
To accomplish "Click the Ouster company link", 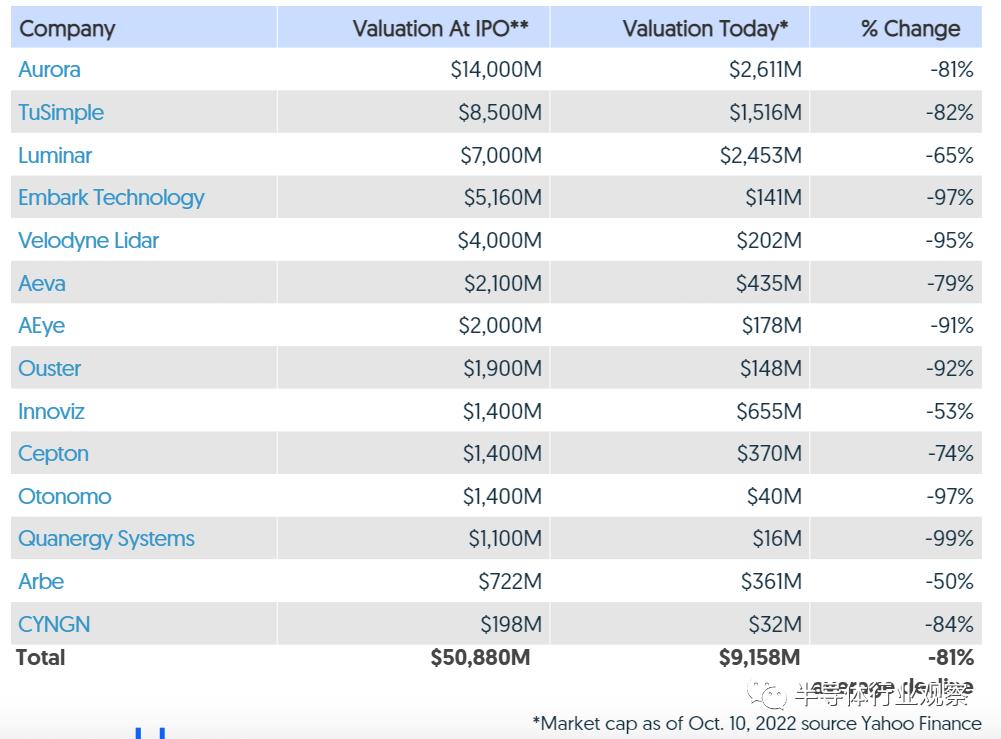I will click(x=50, y=369).
